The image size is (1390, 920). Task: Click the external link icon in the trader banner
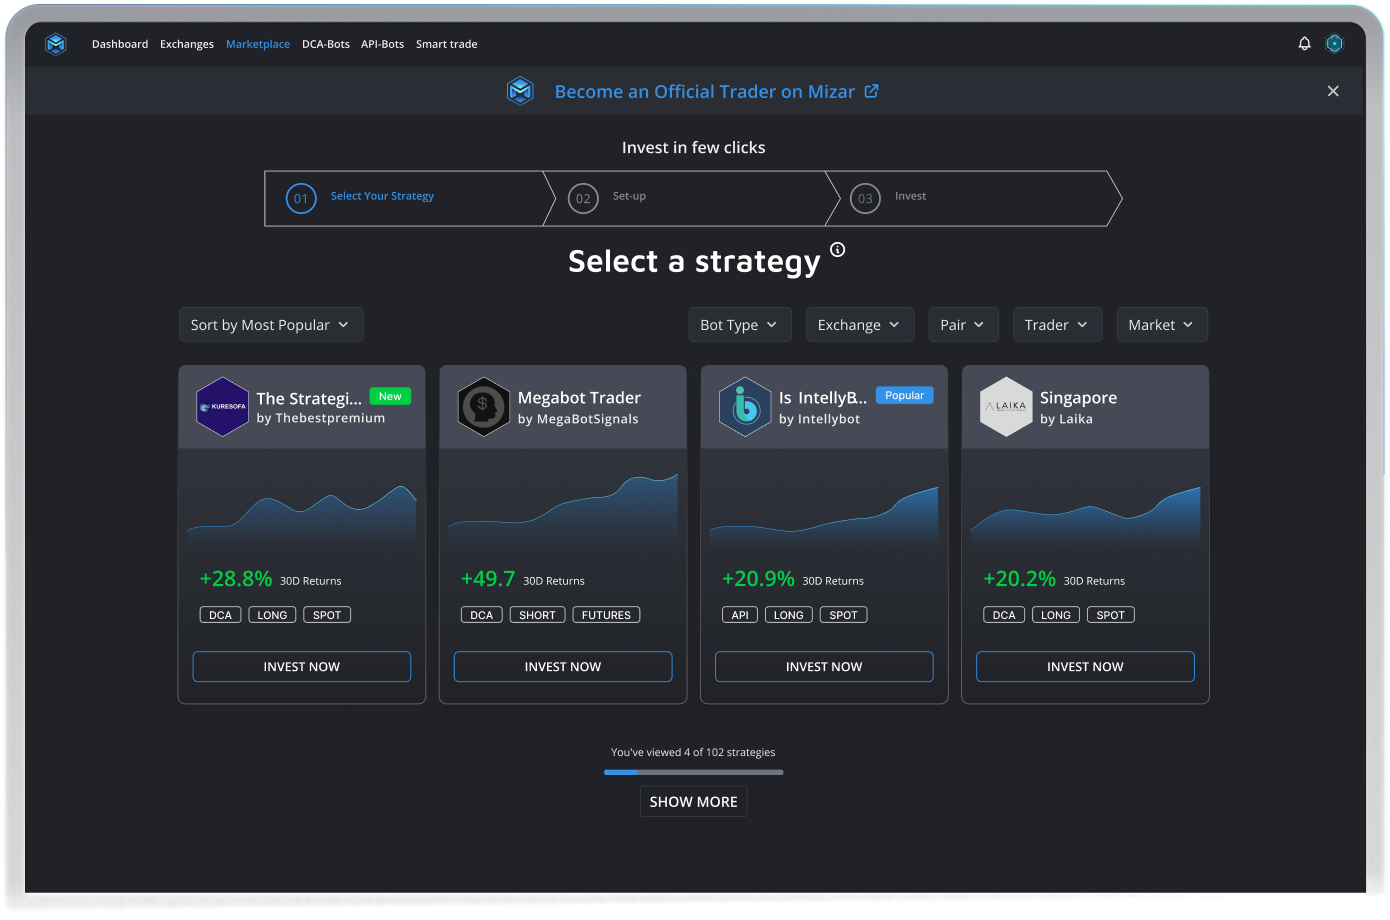pyautogui.click(x=871, y=90)
